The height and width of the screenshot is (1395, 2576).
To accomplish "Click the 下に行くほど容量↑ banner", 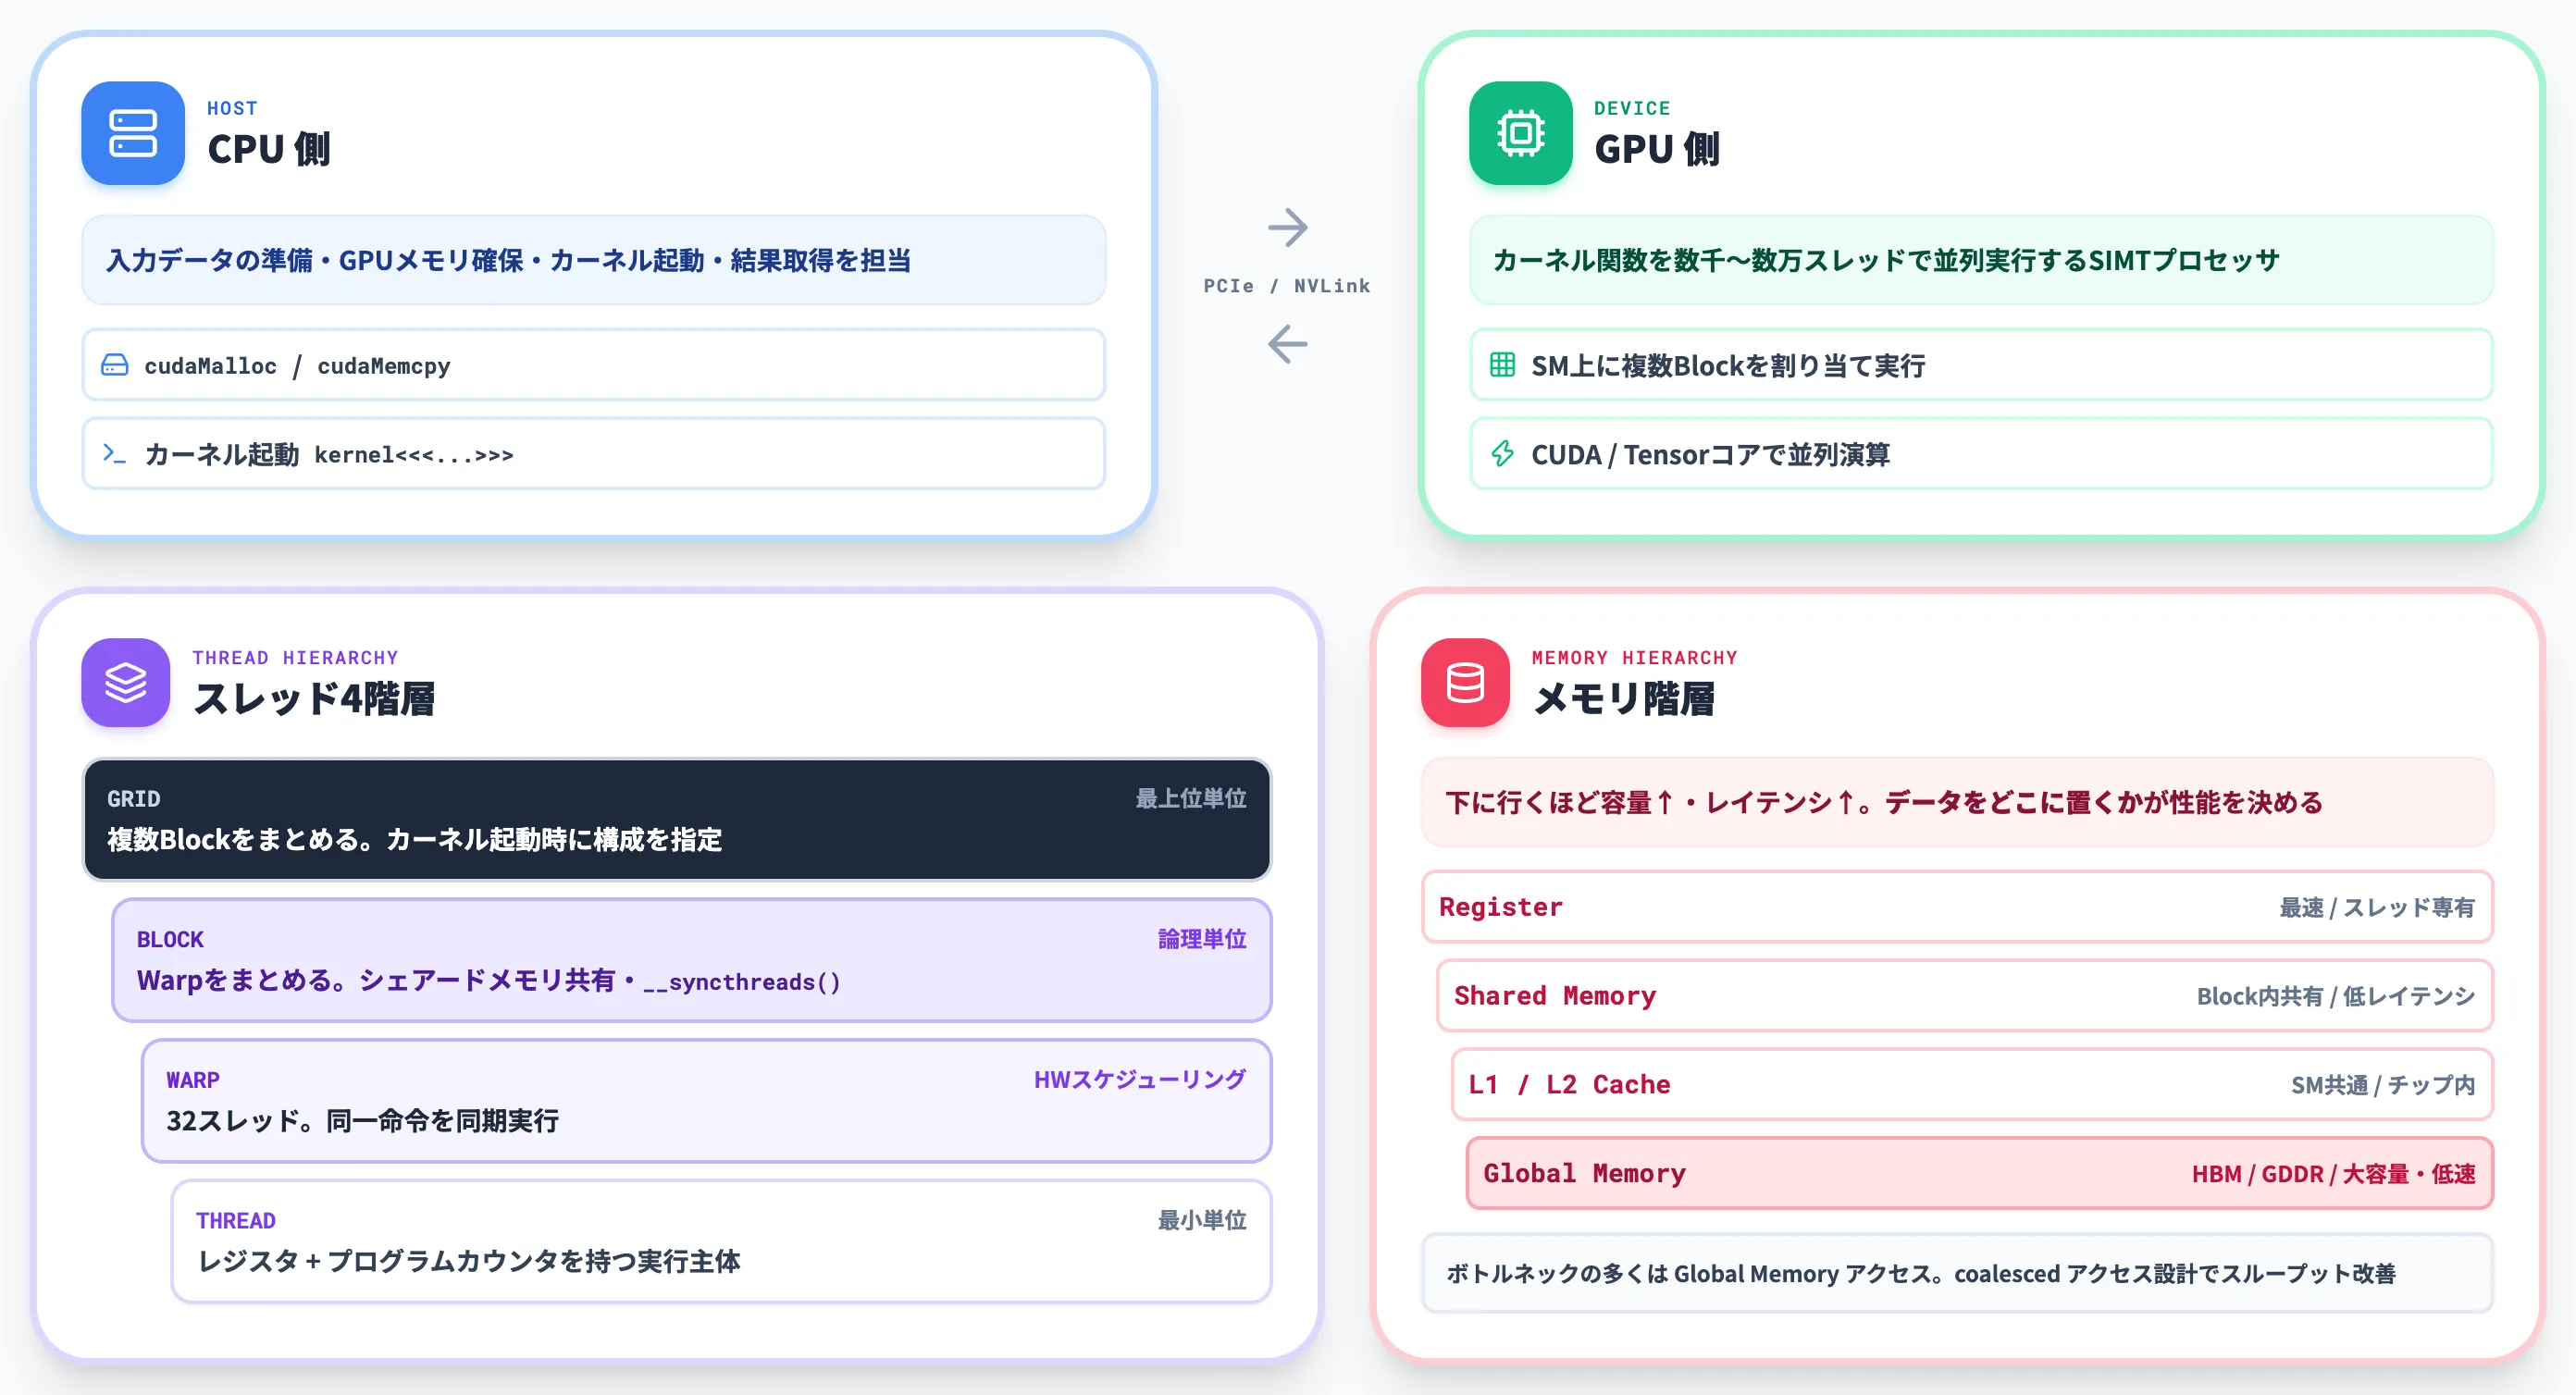I will pos(1957,802).
